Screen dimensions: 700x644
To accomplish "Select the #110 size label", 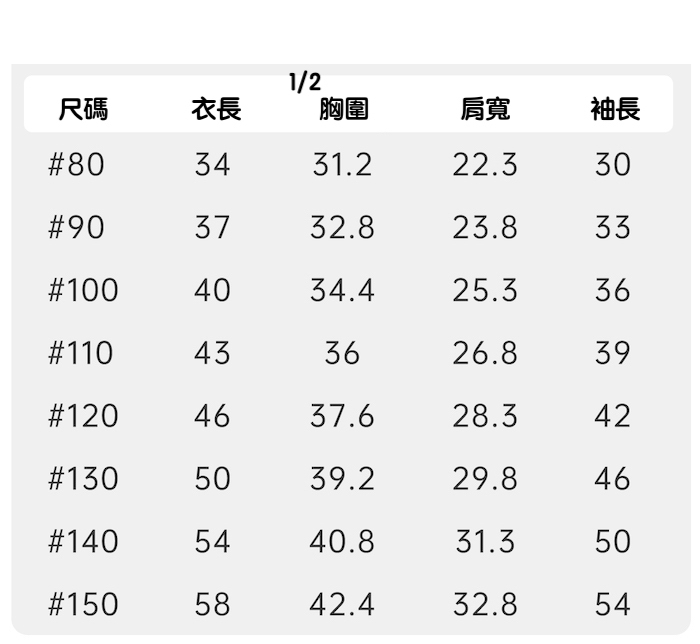I will pyautogui.click(x=81, y=353).
